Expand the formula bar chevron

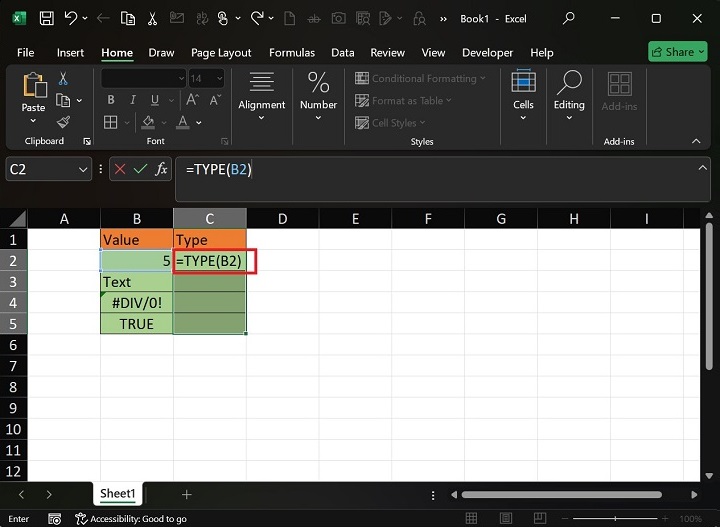[703, 168]
